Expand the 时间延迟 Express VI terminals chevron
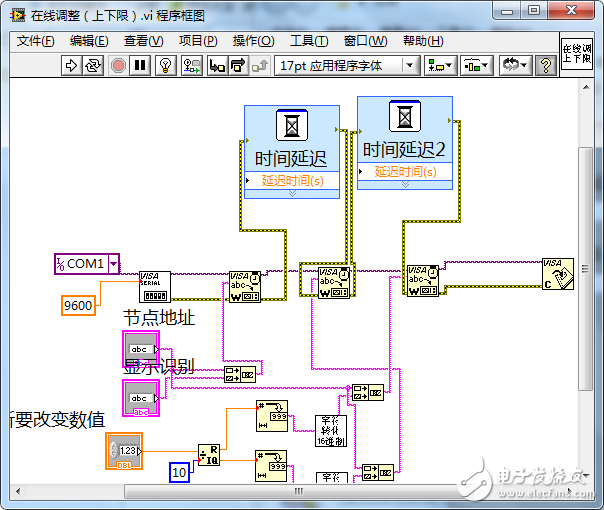 (292, 193)
